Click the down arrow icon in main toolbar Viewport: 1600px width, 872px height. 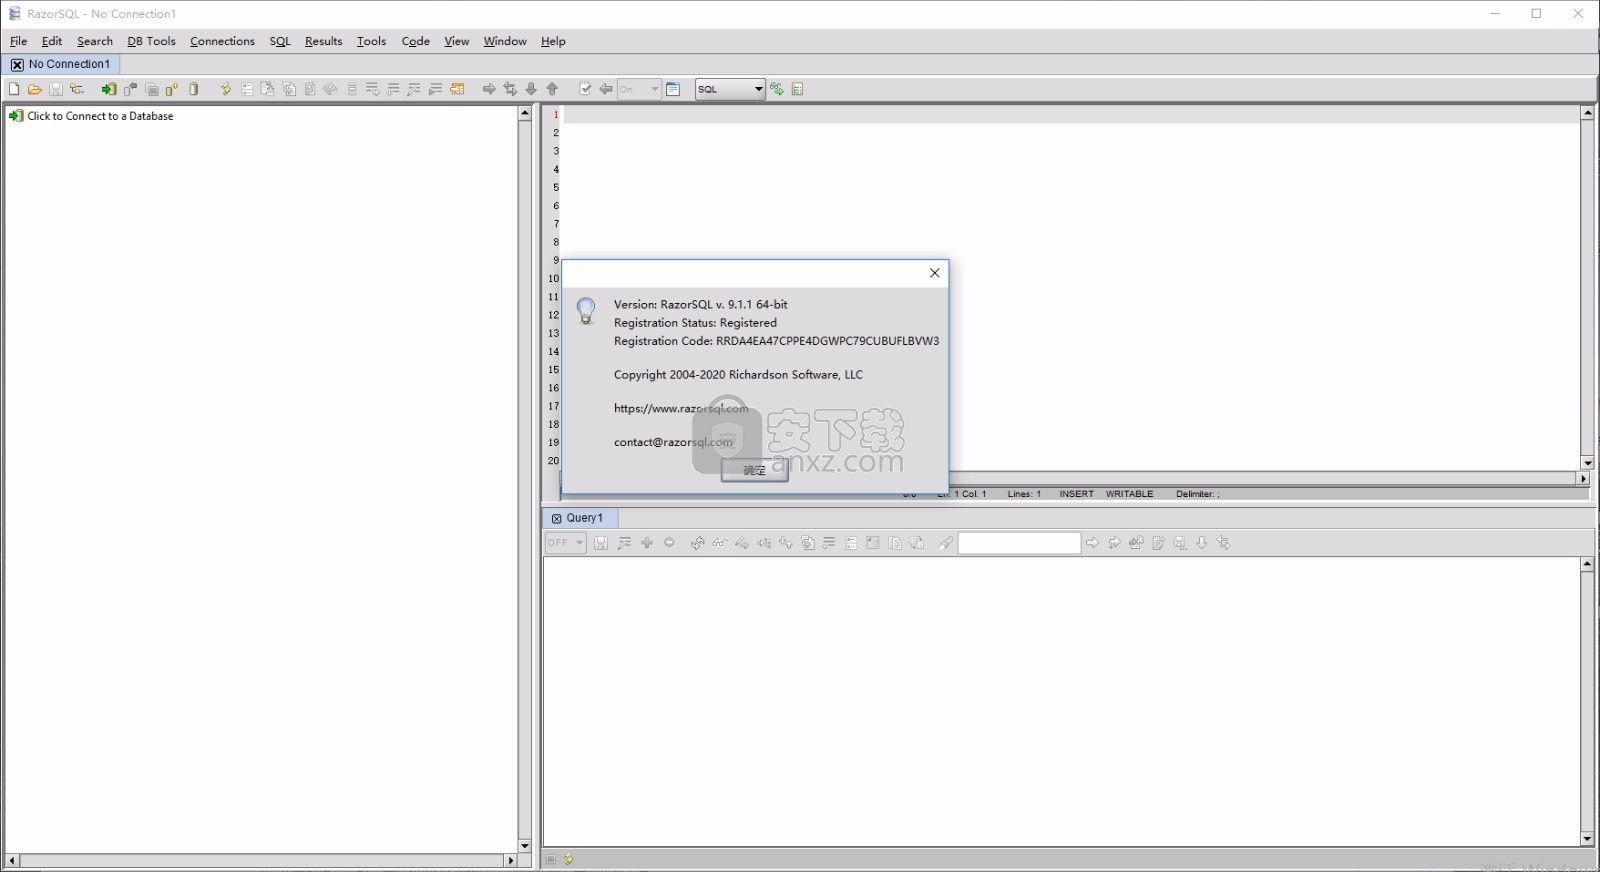point(531,89)
